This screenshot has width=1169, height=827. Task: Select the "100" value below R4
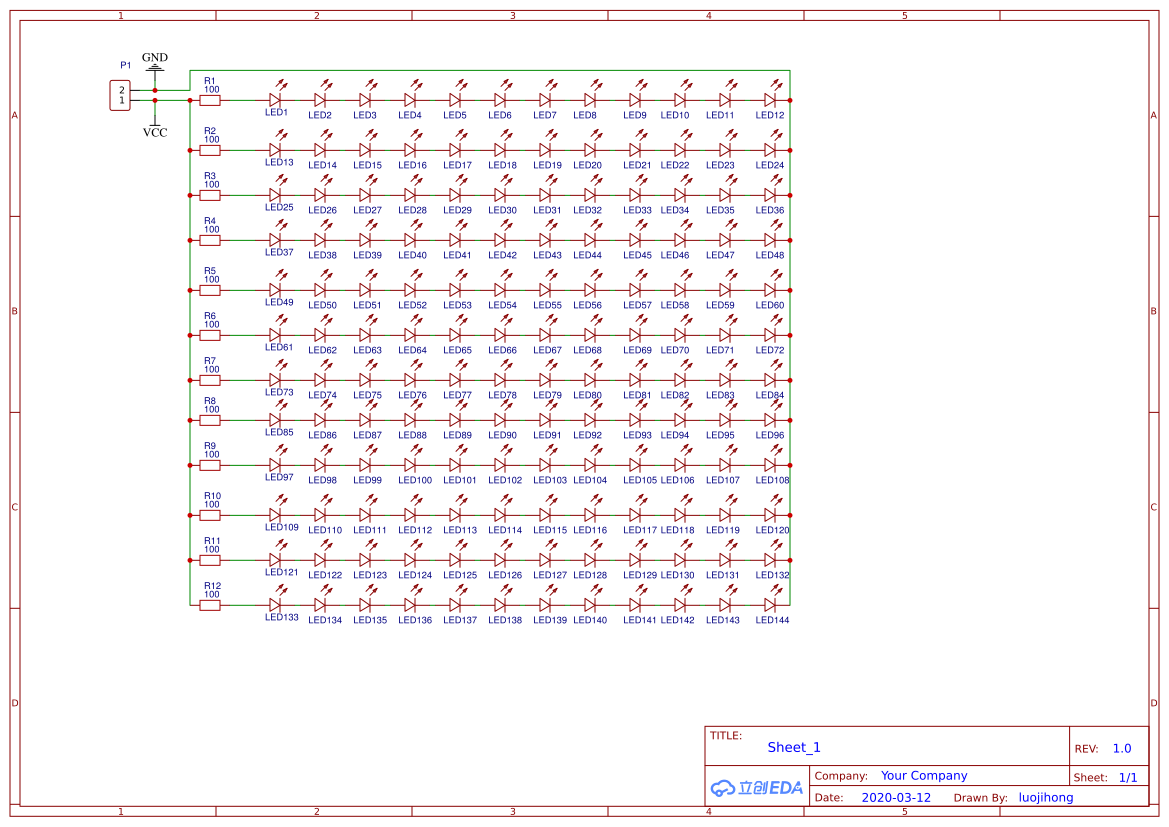[x=212, y=230]
